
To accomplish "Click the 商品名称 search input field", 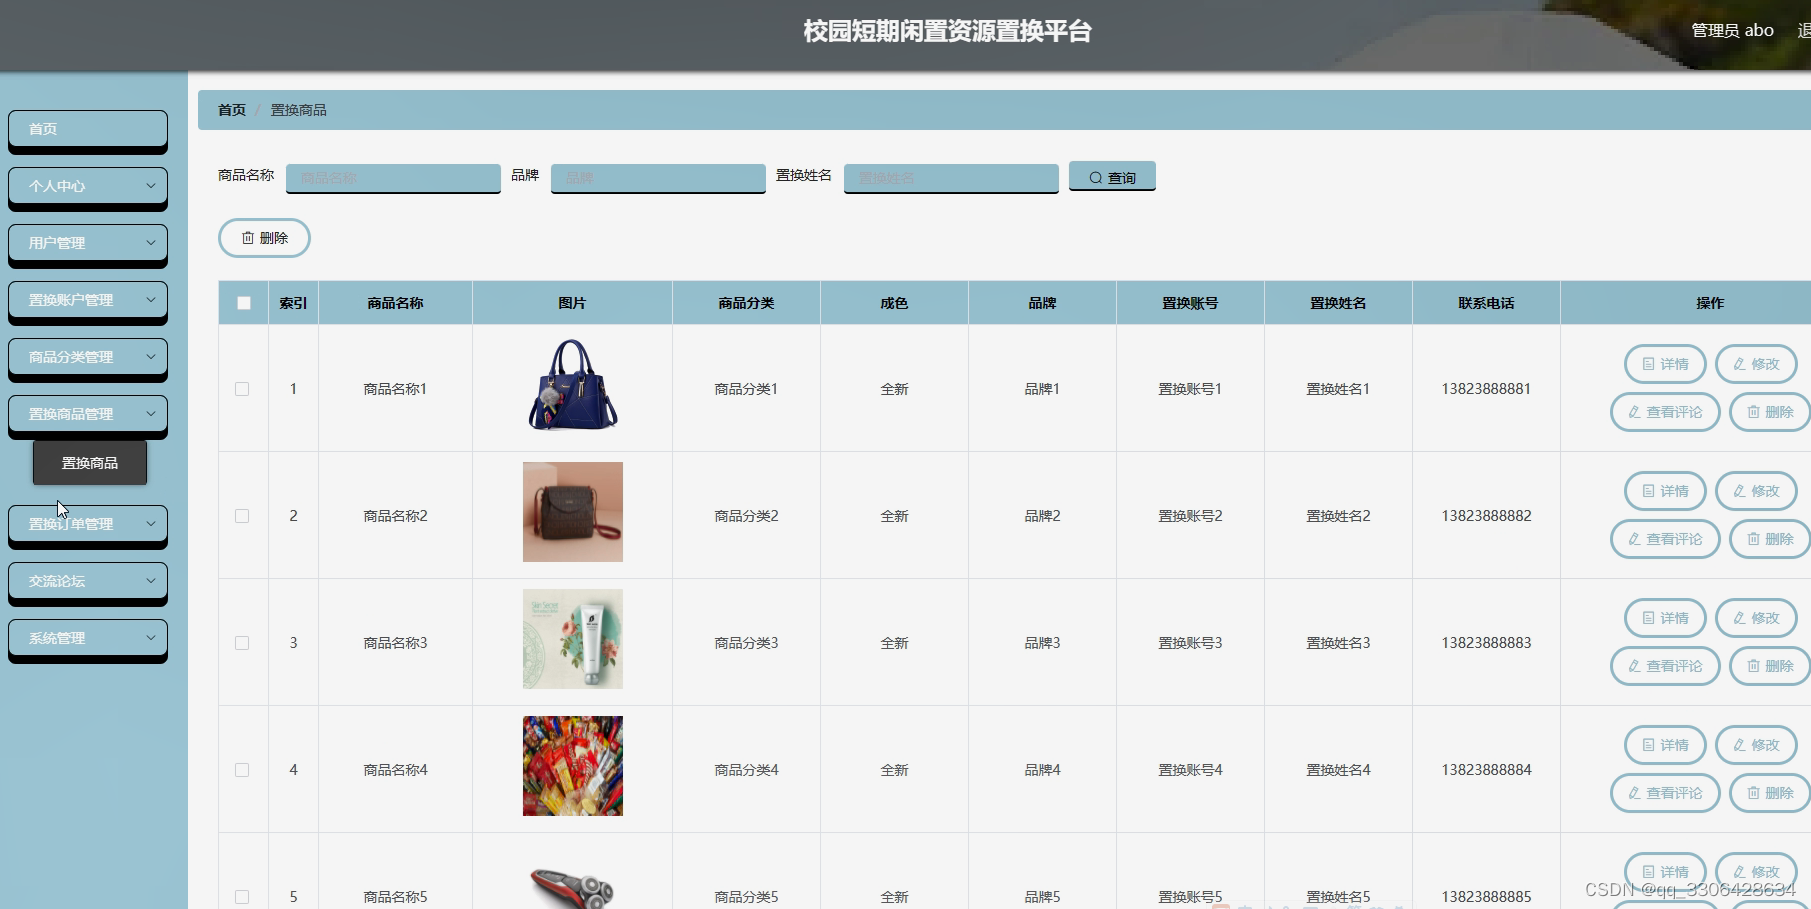I will point(392,176).
